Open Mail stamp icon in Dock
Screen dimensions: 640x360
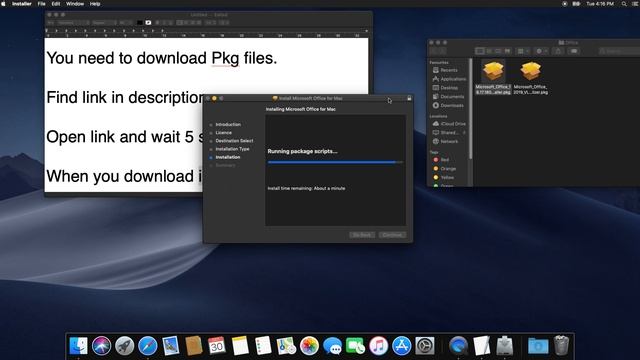171,346
